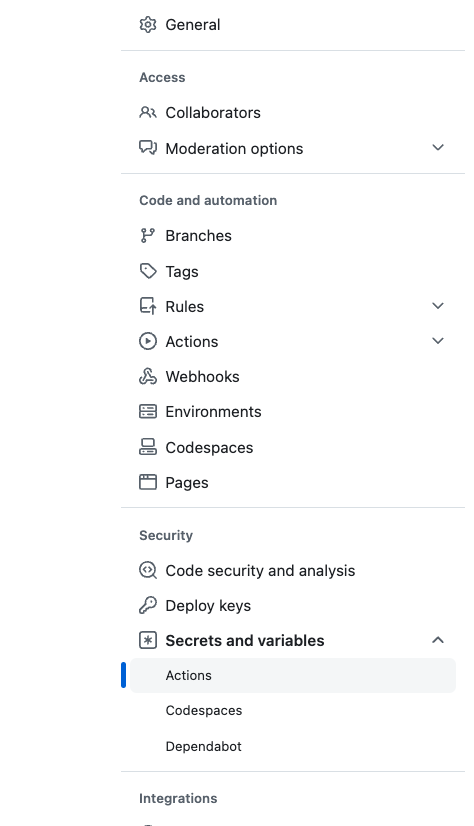Click the General gear icon
The width and height of the screenshot is (474, 826).
coord(147,25)
